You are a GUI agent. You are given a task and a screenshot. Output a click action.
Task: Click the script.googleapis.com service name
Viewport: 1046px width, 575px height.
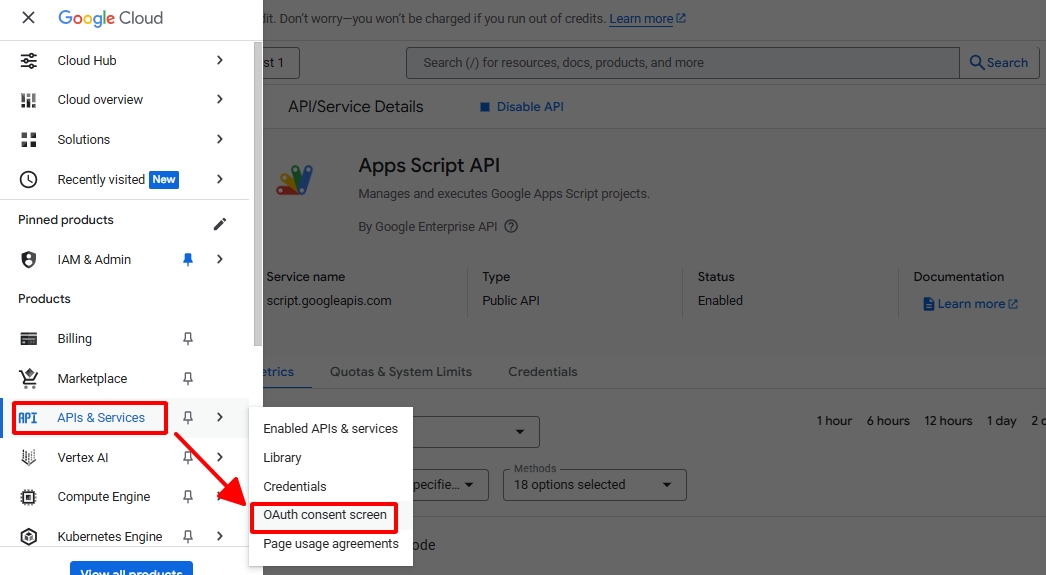click(329, 301)
